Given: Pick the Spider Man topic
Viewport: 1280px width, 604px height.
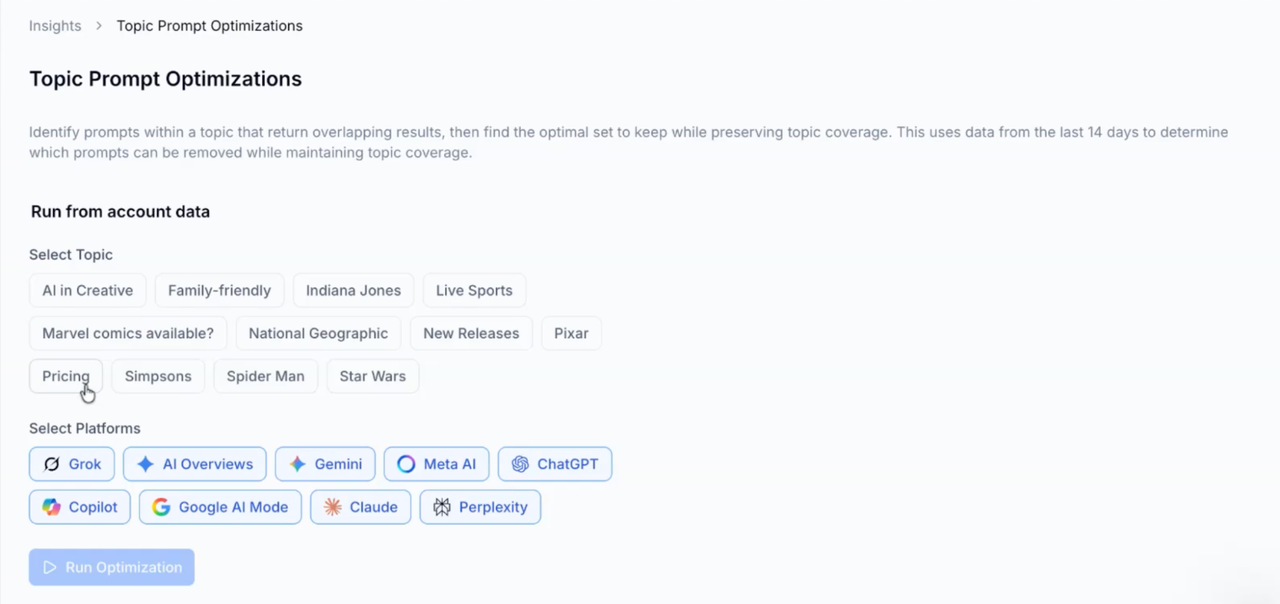Looking at the screenshot, I should pyautogui.click(x=266, y=376).
